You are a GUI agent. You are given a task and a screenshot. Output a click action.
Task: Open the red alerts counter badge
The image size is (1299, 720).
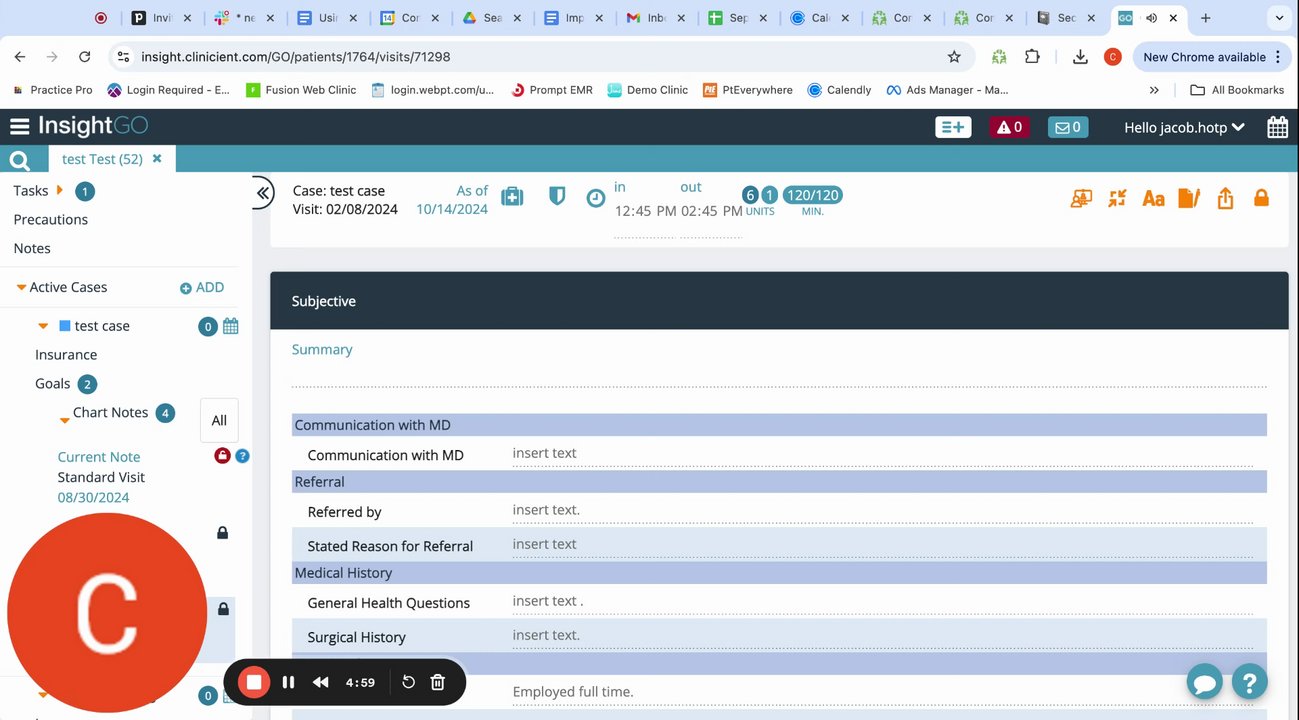tap(1009, 127)
